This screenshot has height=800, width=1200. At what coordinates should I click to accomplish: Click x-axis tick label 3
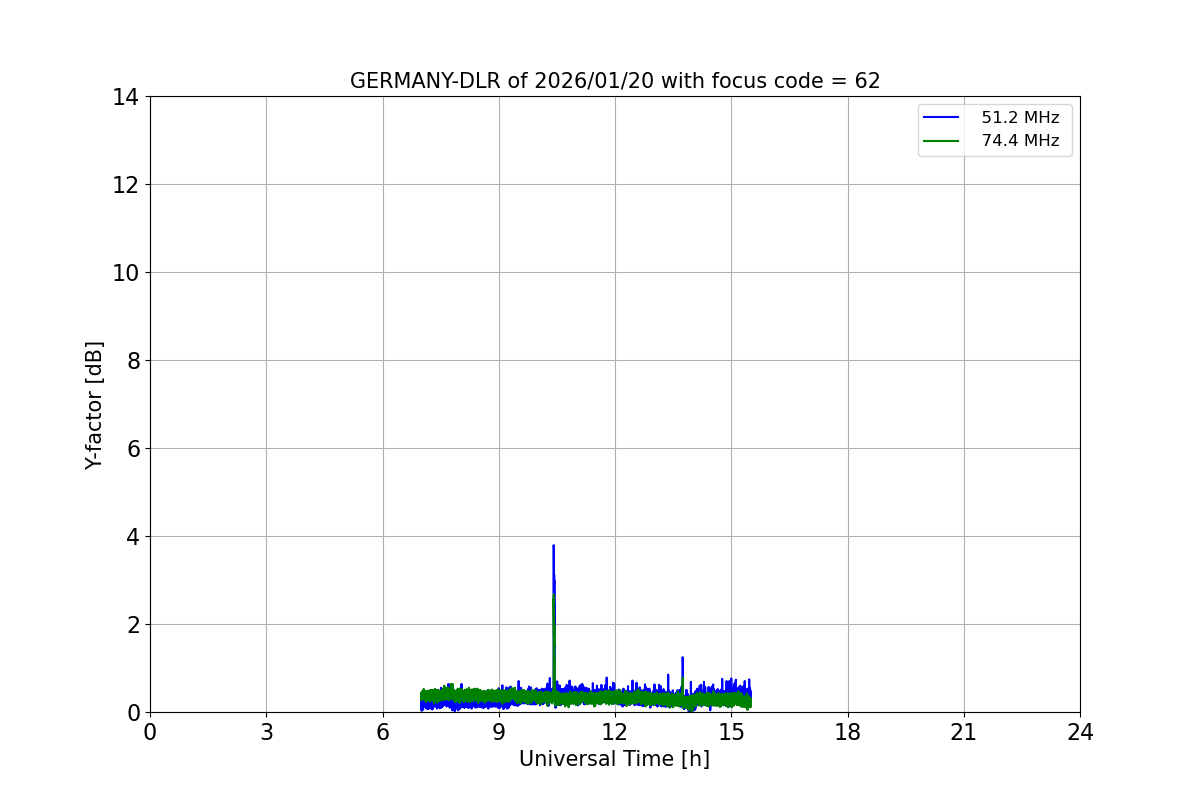[266, 732]
